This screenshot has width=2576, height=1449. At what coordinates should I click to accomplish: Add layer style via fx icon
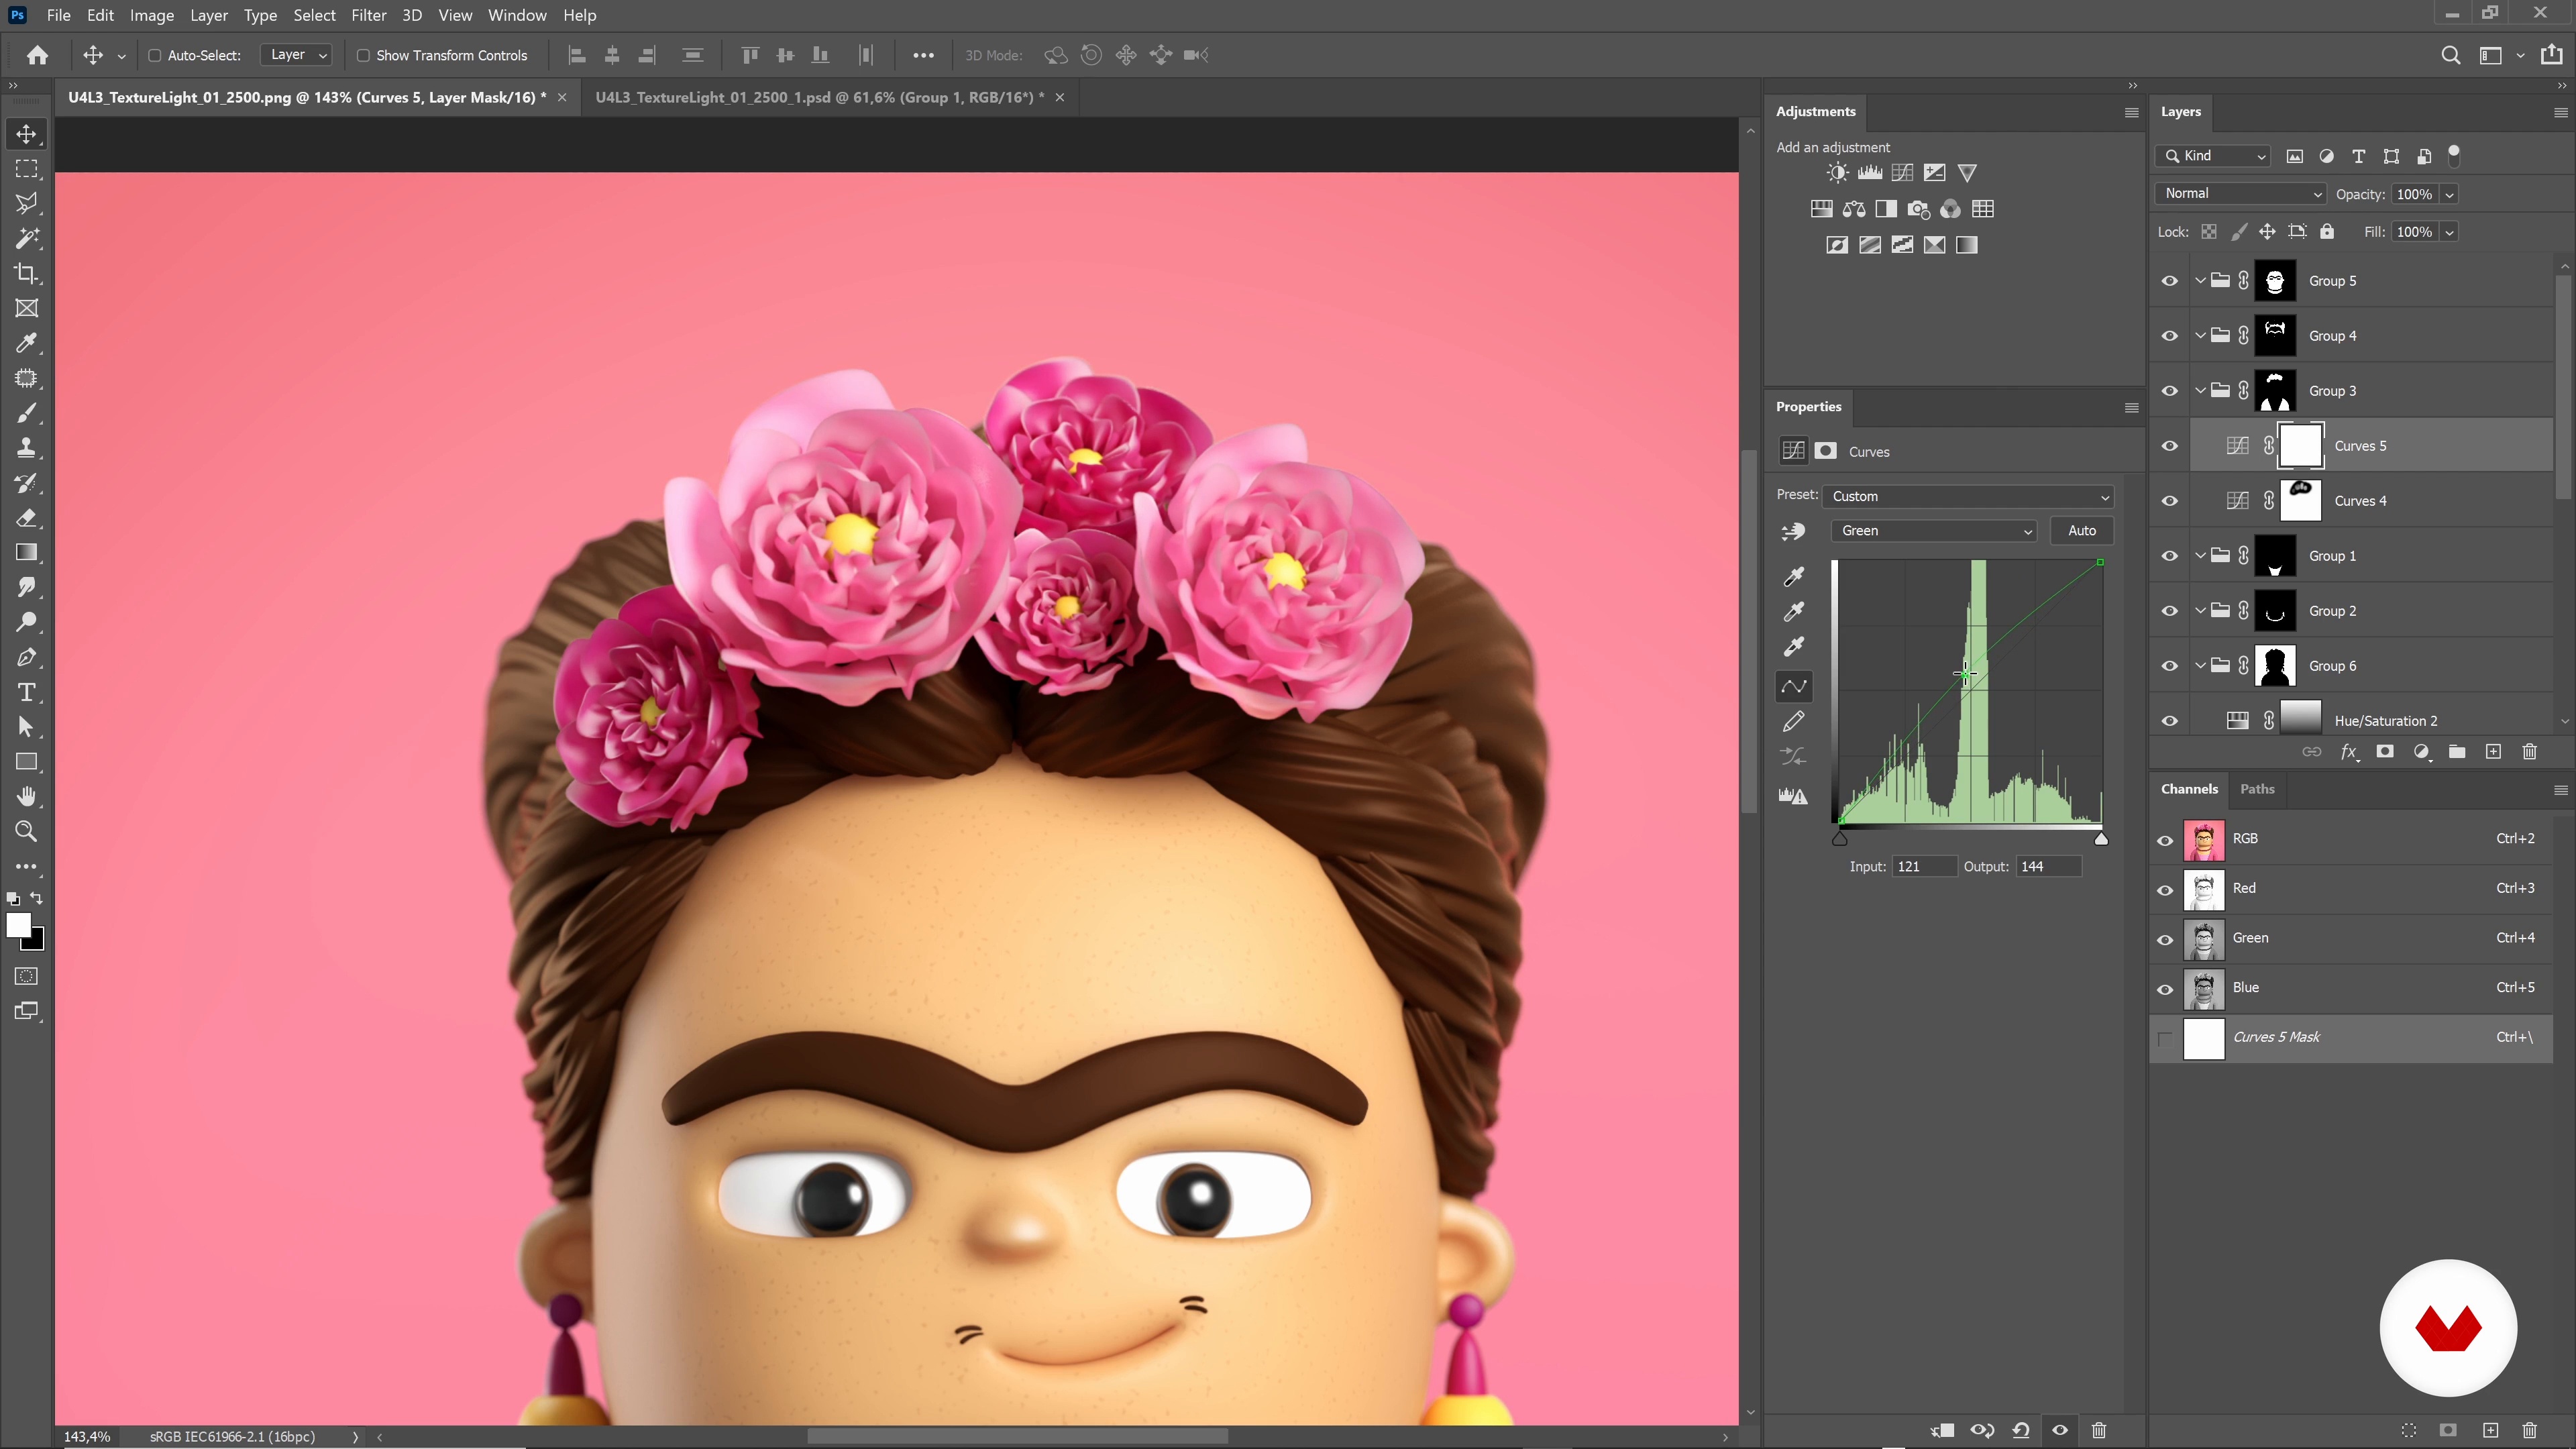point(2349,752)
